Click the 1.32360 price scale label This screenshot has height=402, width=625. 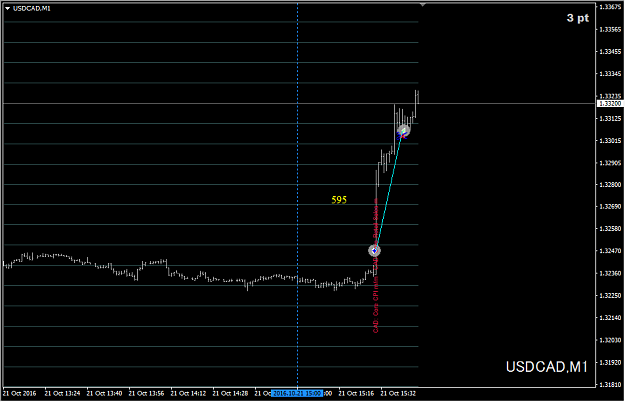coord(610,273)
